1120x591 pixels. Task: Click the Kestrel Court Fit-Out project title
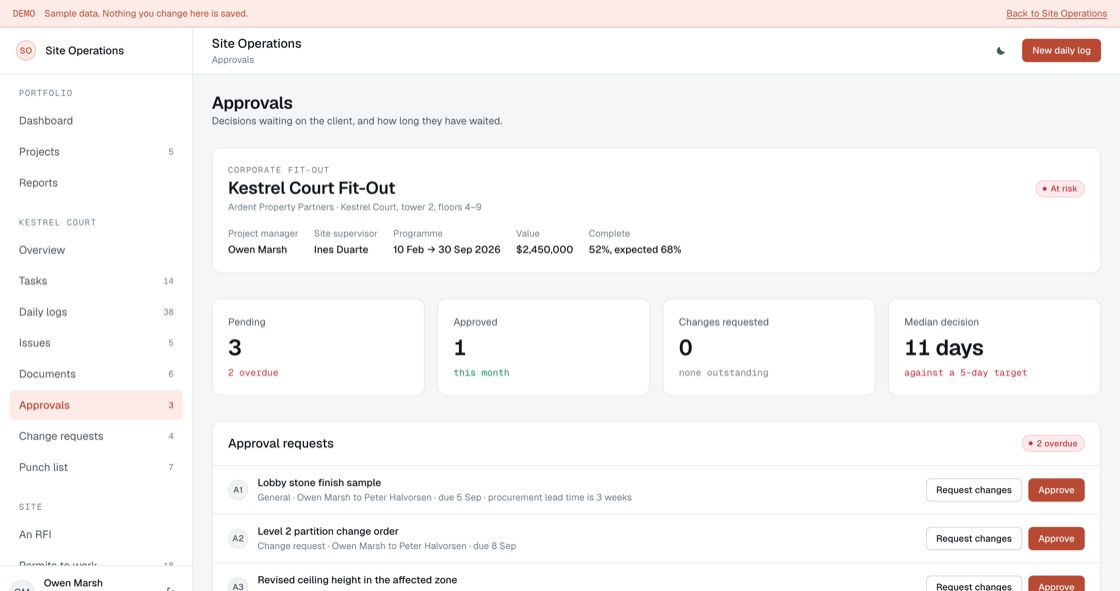tap(311, 188)
